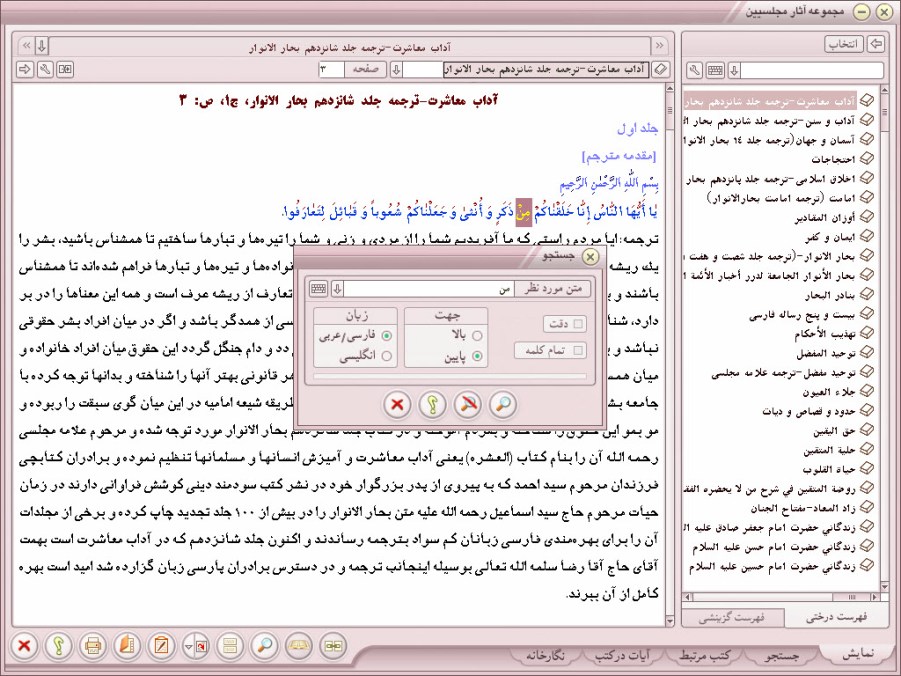Select احتجاجات in the book list
Image resolution: width=901 pixels, height=676 pixels.
click(x=833, y=159)
